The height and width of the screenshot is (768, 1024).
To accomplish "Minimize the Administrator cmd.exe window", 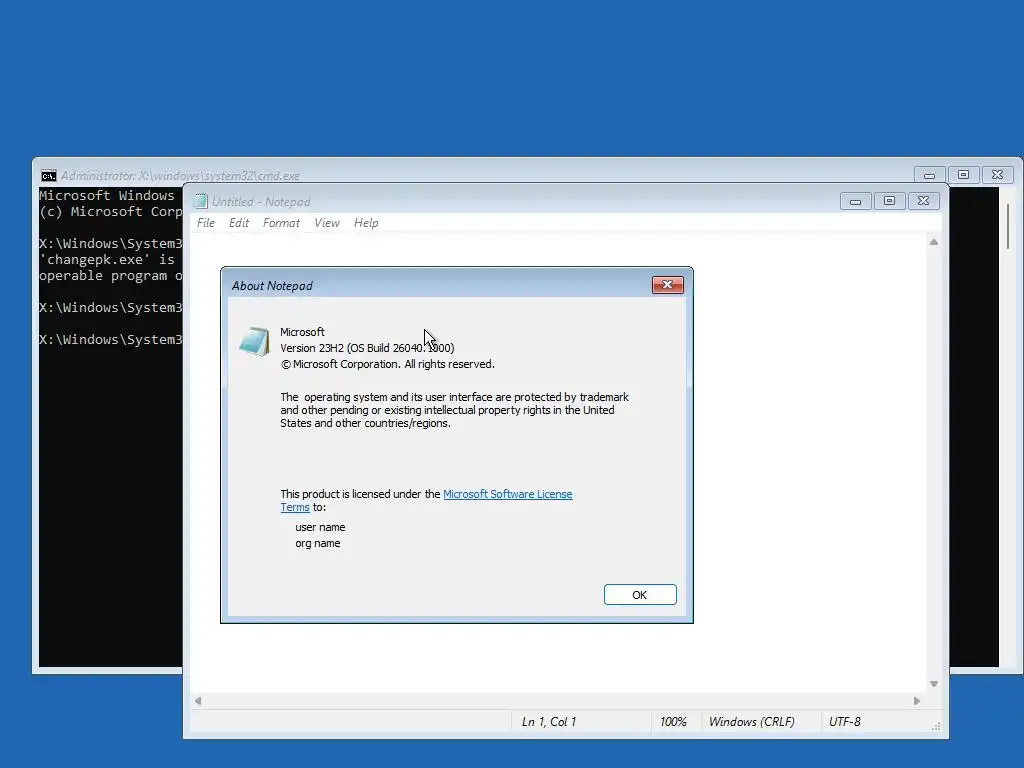I will tap(929, 175).
